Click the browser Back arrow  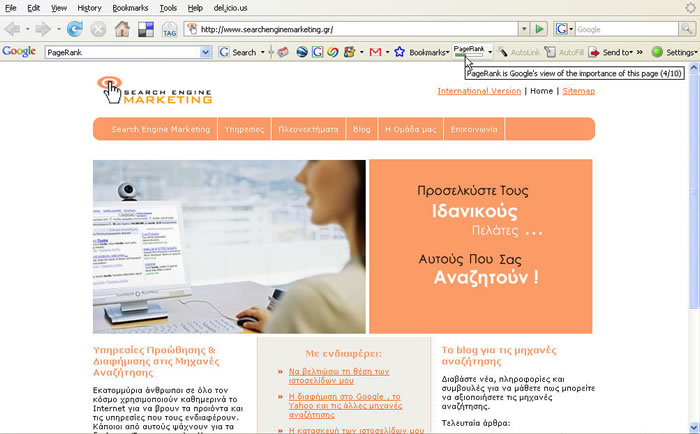point(12,29)
